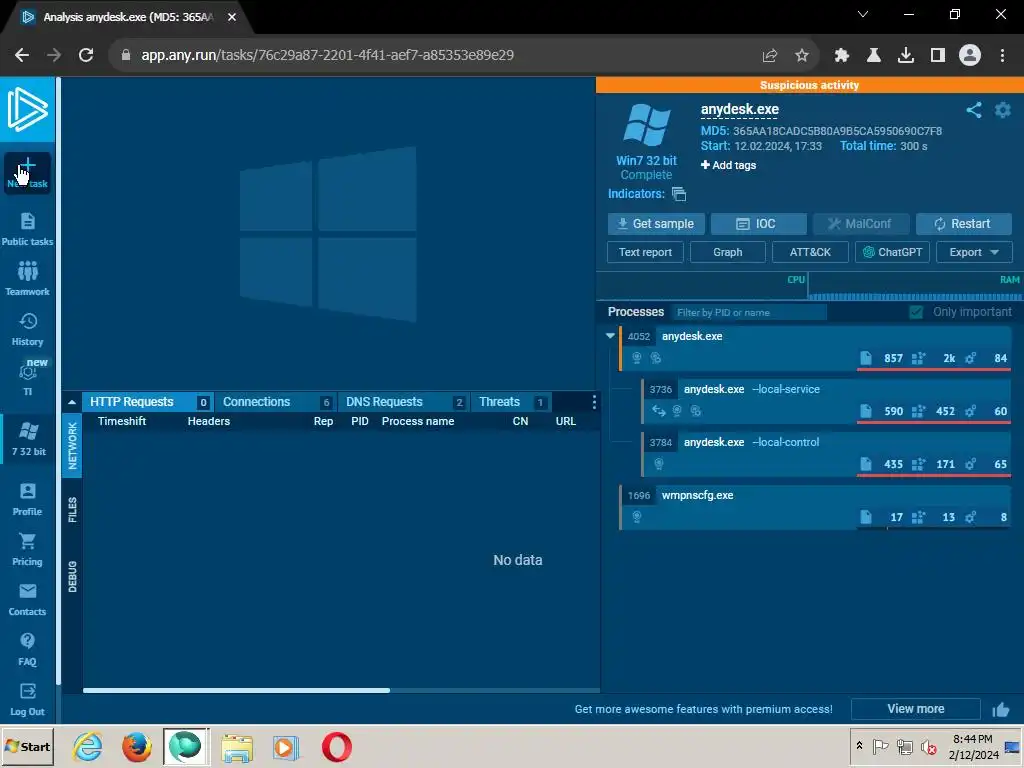This screenshot has height=768, width=1024.
Task: Collapse anydesk.exe 4052 process tree
Action: click(611, 336)
